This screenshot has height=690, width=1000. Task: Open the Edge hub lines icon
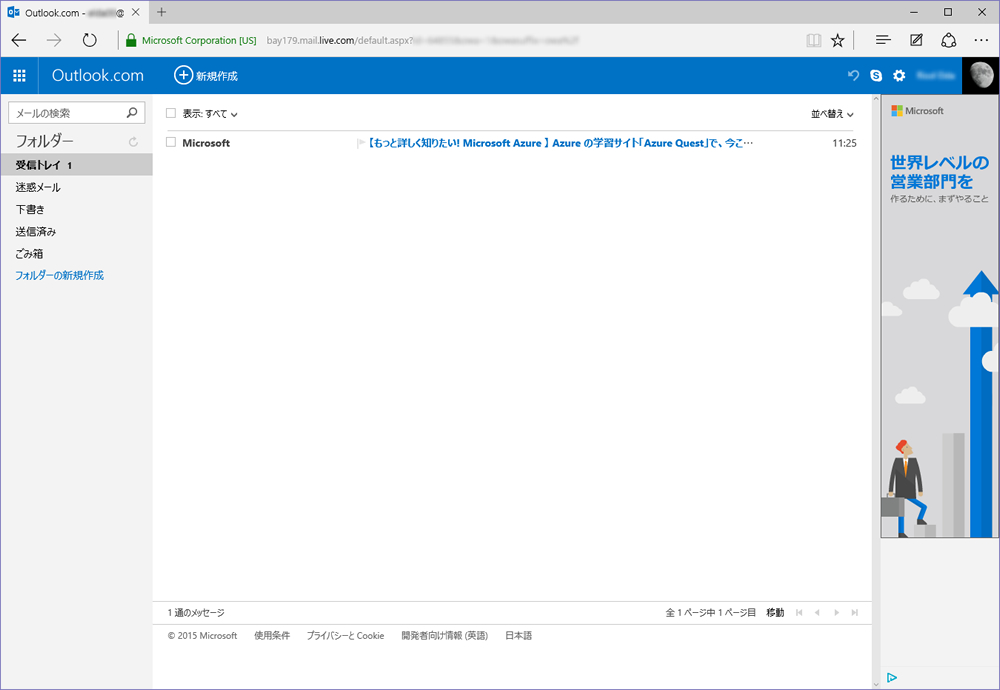(883, 40)
